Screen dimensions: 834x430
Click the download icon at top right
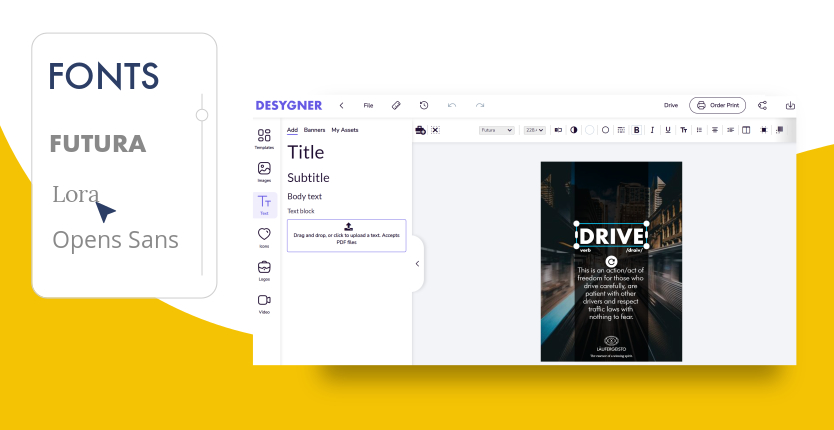tap(790, 105)
